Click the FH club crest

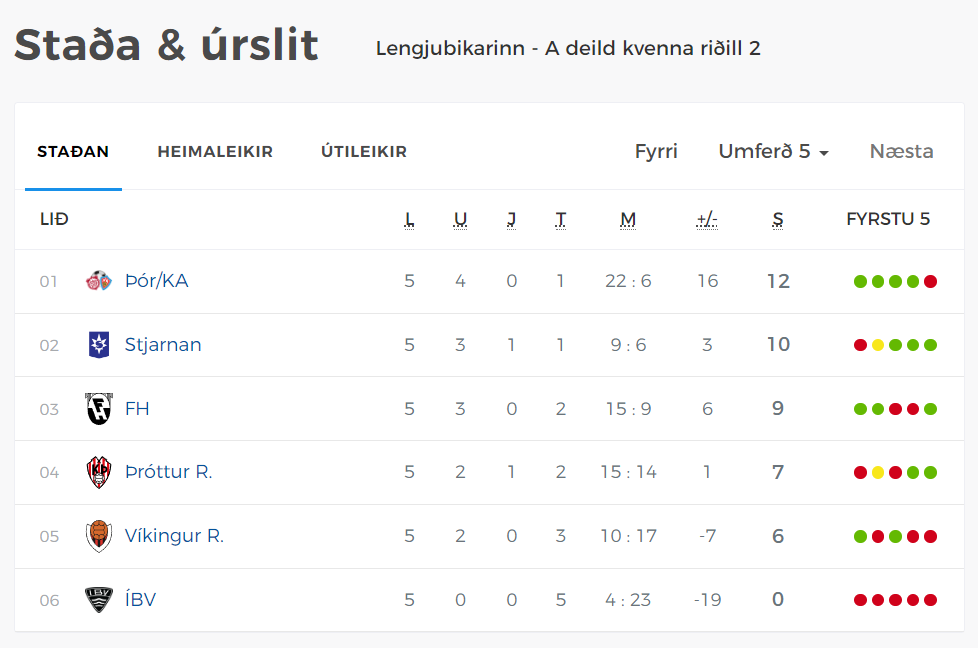coord(99,409)
